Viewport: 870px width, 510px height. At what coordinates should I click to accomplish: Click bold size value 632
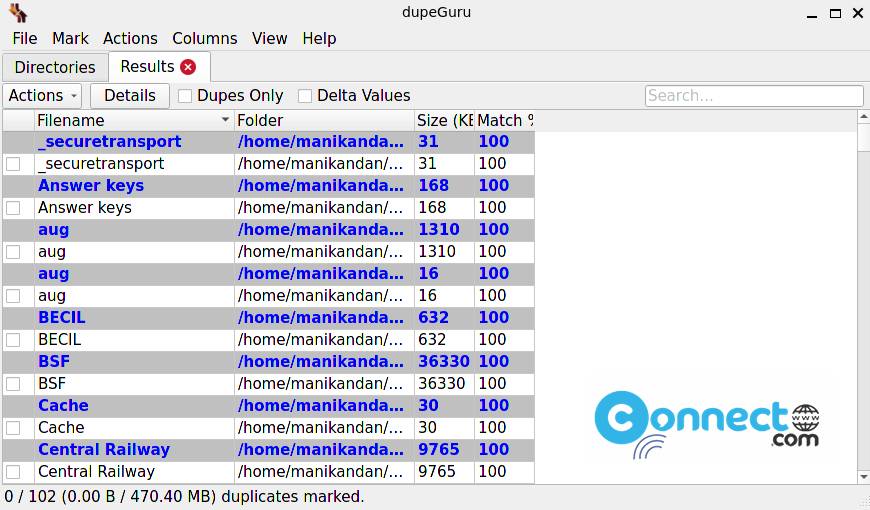[433, 317]
